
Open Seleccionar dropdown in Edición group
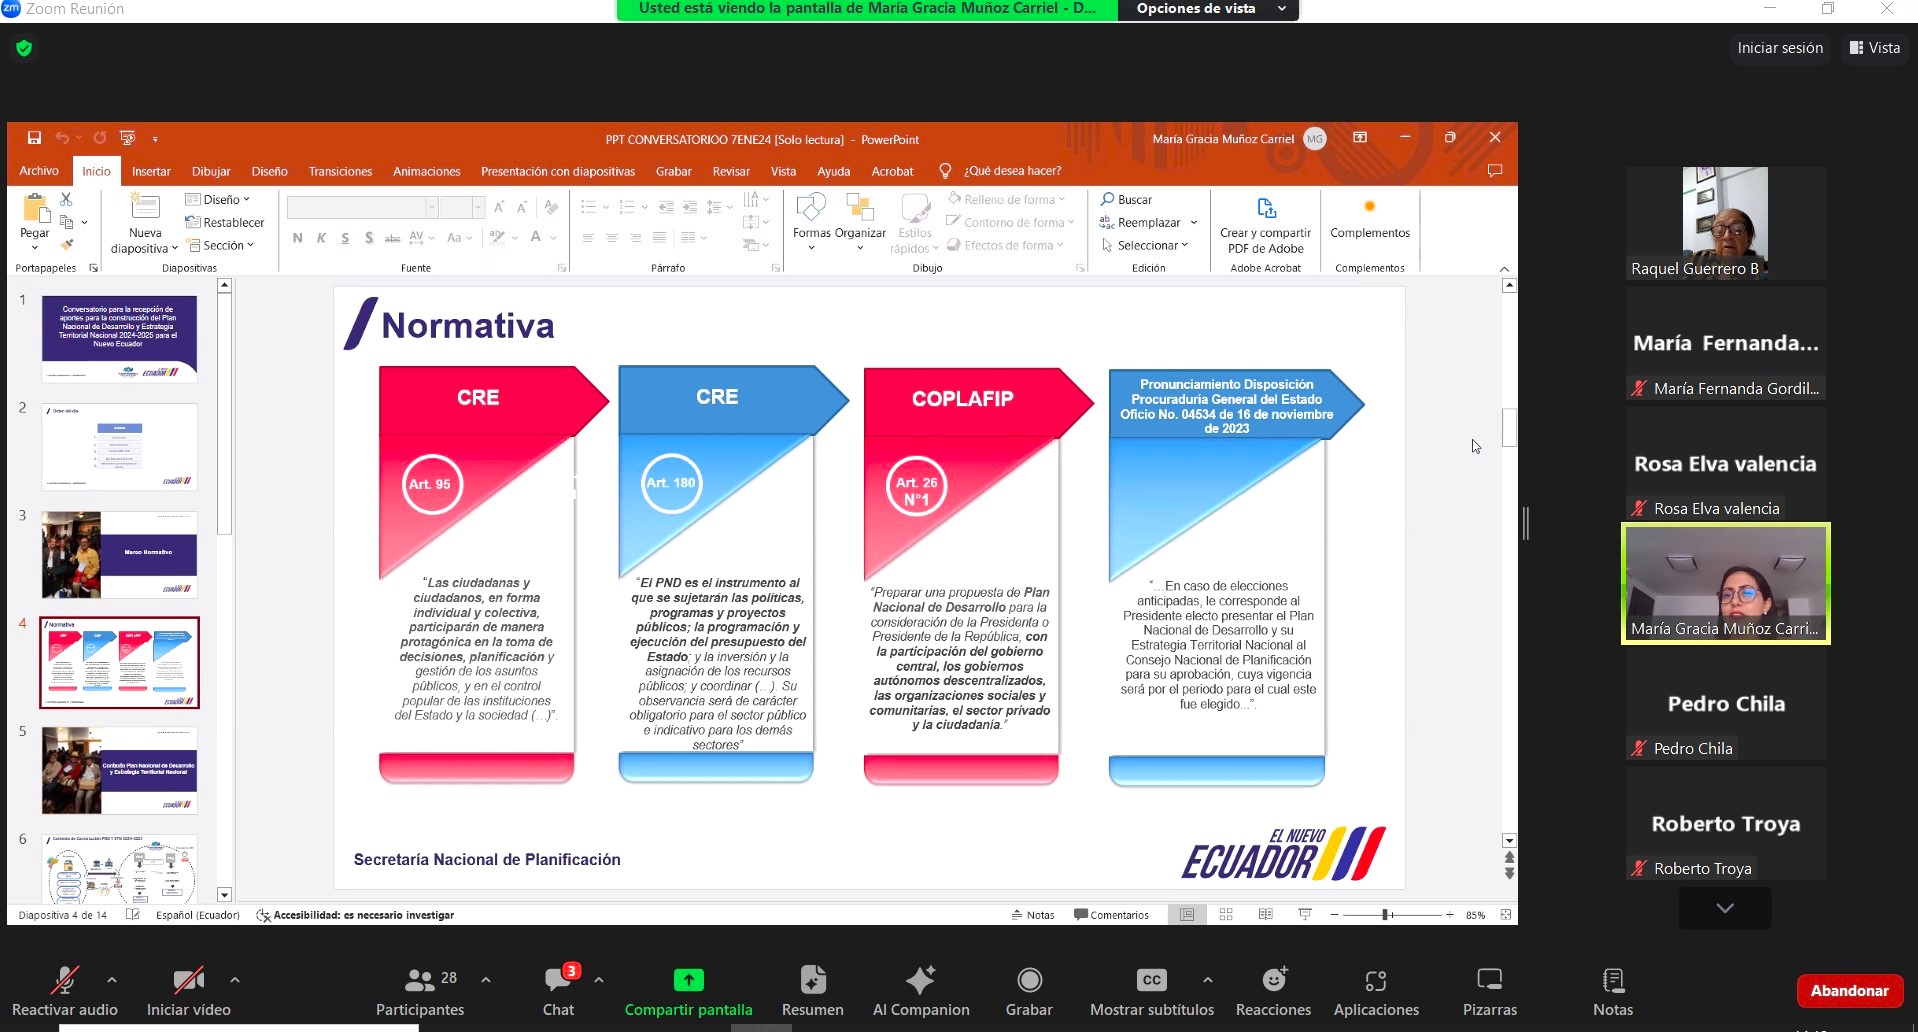pyautogui.click(x=1145, y=245)
